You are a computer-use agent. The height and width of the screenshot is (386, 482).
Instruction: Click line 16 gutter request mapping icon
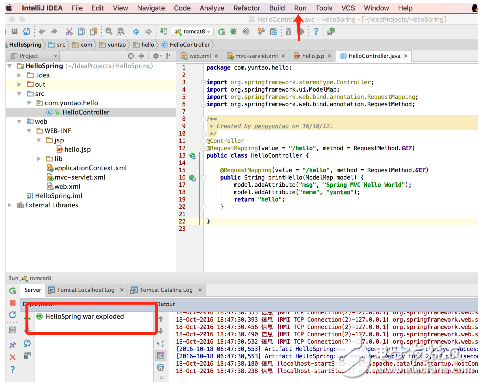click(192, 178)
